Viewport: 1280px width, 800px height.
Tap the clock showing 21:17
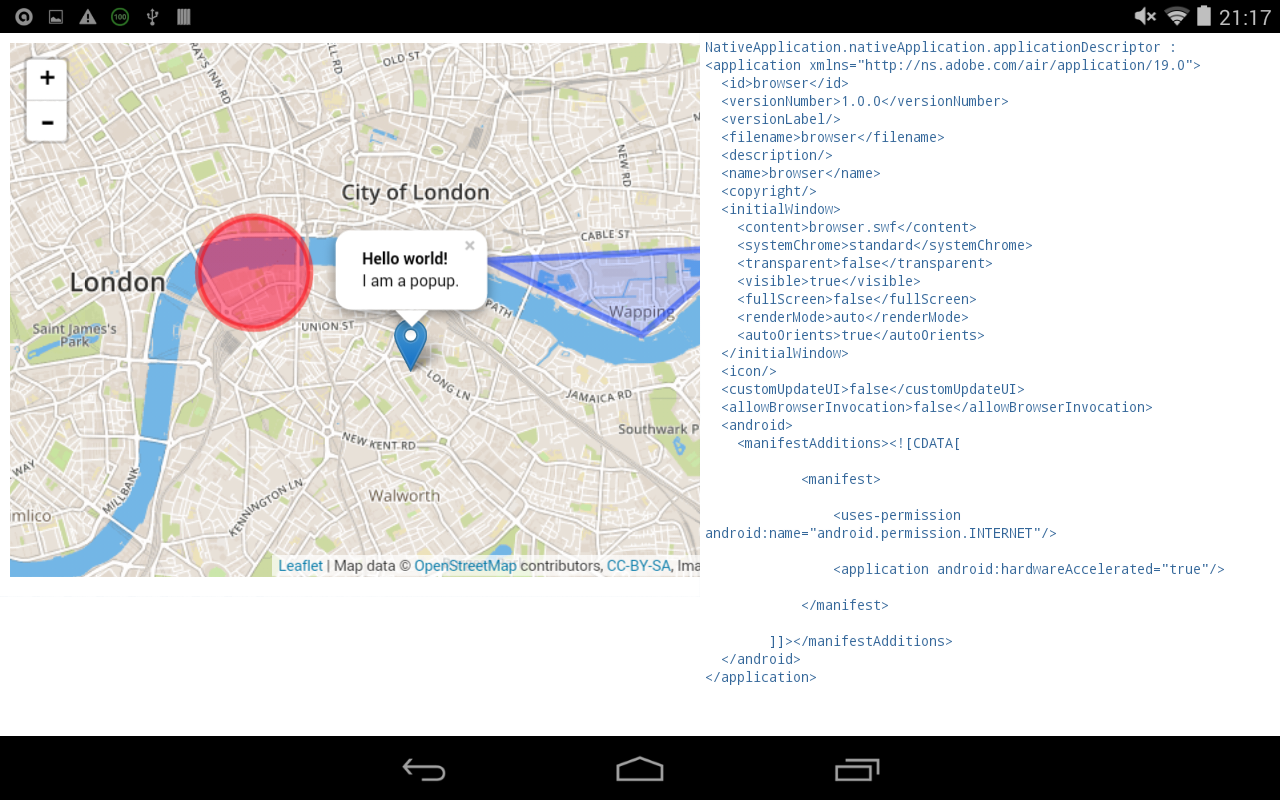click(x=1244, y=17)
